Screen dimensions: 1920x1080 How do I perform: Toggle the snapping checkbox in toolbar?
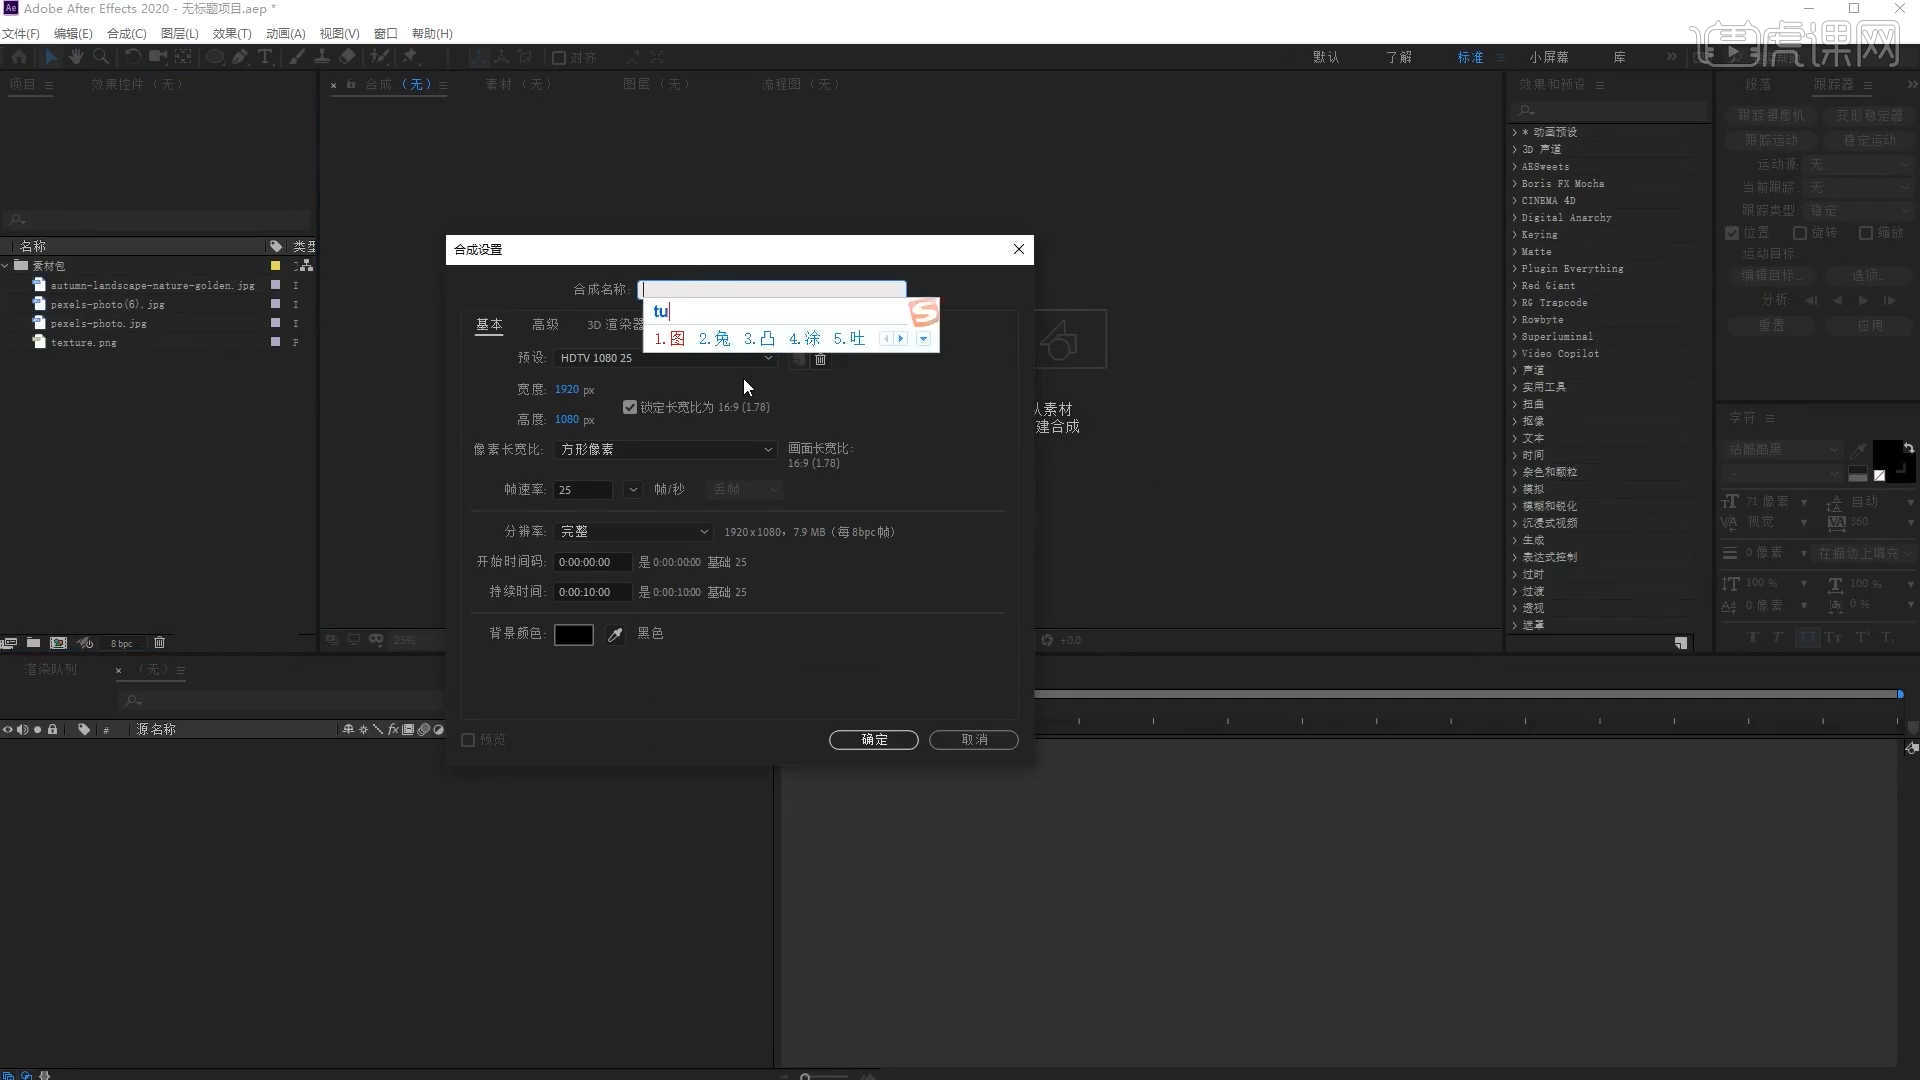coord(559,58)
